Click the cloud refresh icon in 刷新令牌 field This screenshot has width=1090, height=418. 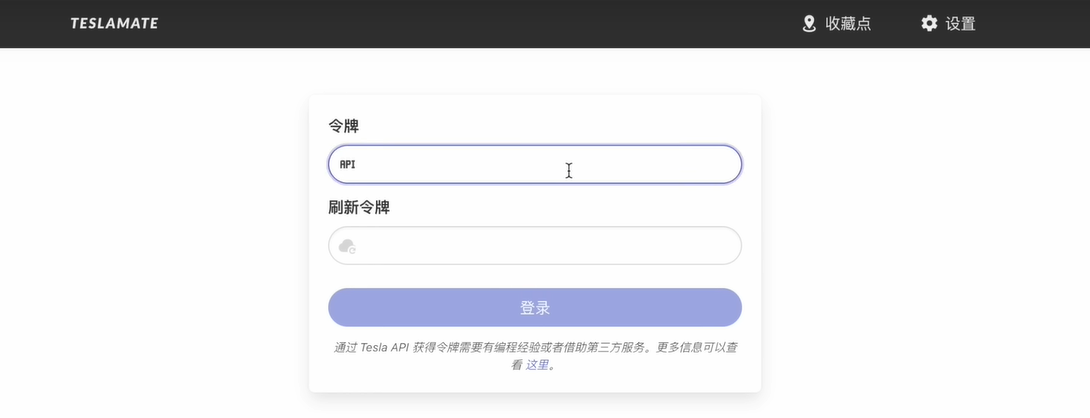pyautogui.click(x=347, y=246)
